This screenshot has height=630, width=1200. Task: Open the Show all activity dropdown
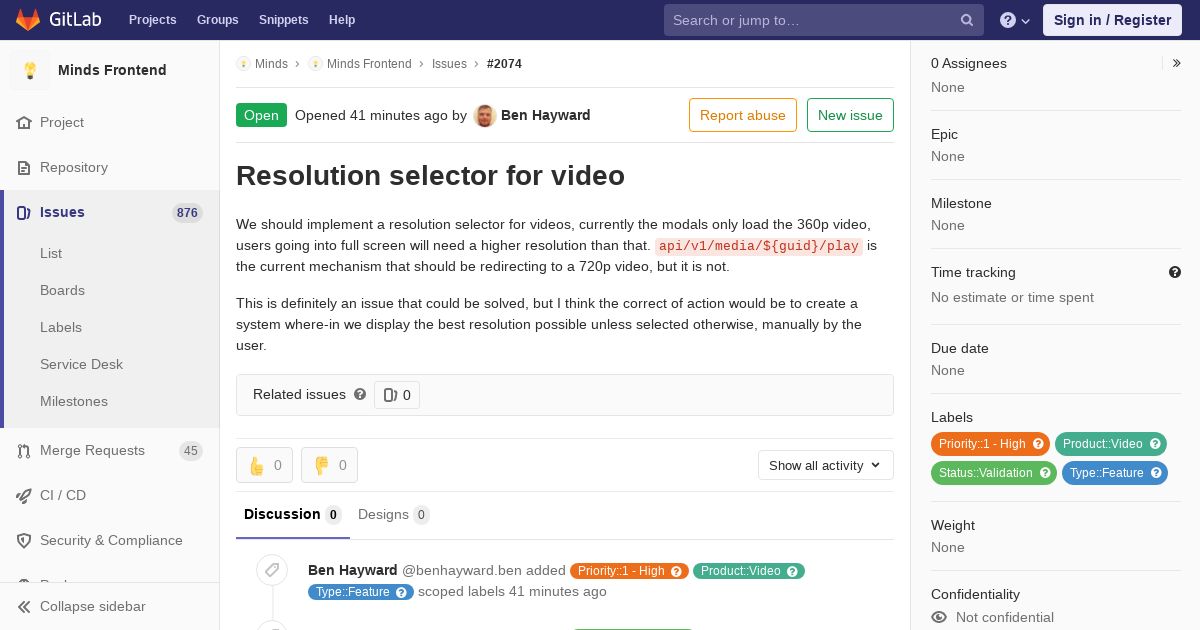point(826,465)
